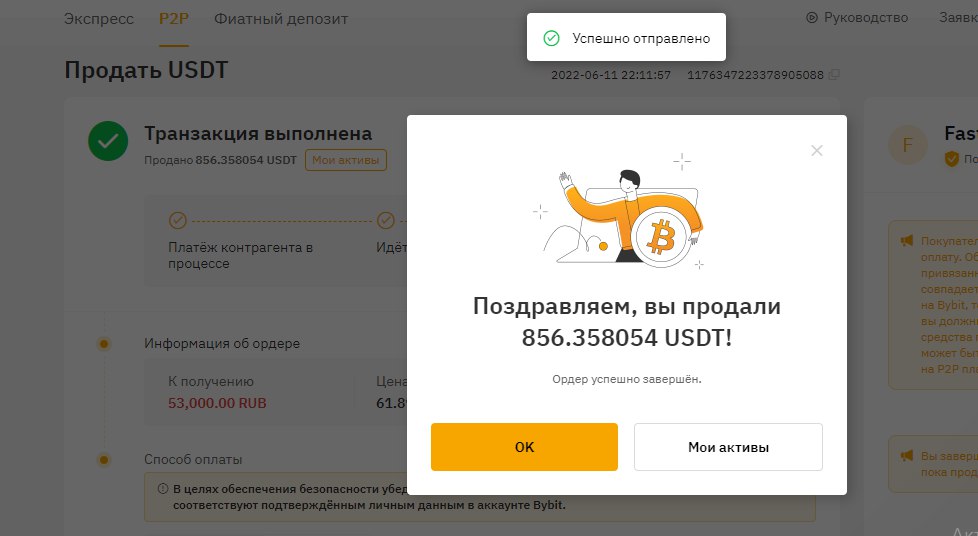Click the shield badge under seller name
978x536 pixels.
click(951, 158)
